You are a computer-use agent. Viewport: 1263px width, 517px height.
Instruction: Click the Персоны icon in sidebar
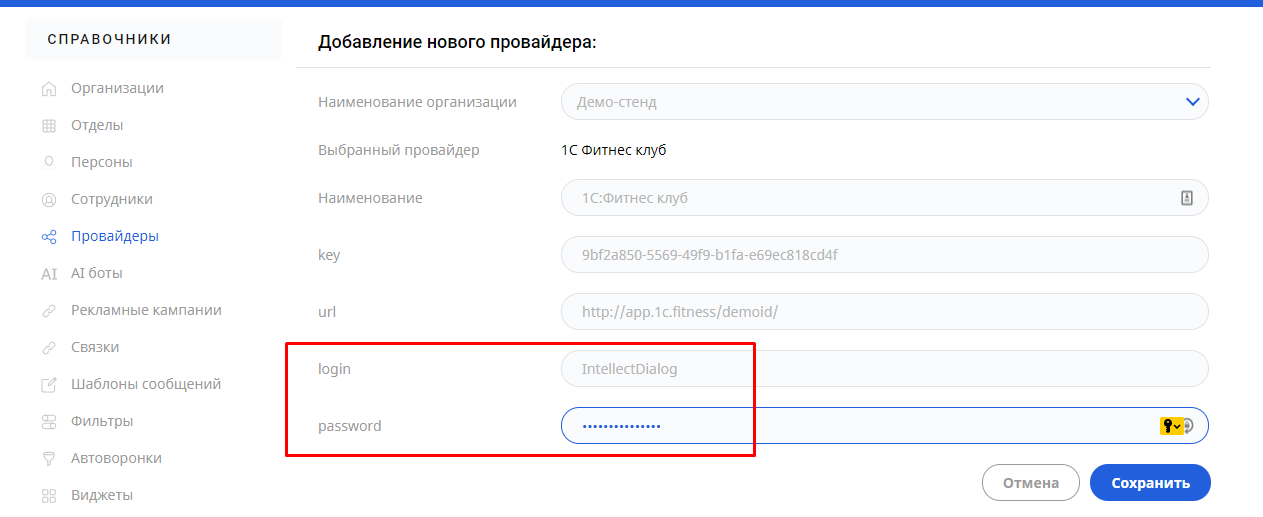[48, 162]
